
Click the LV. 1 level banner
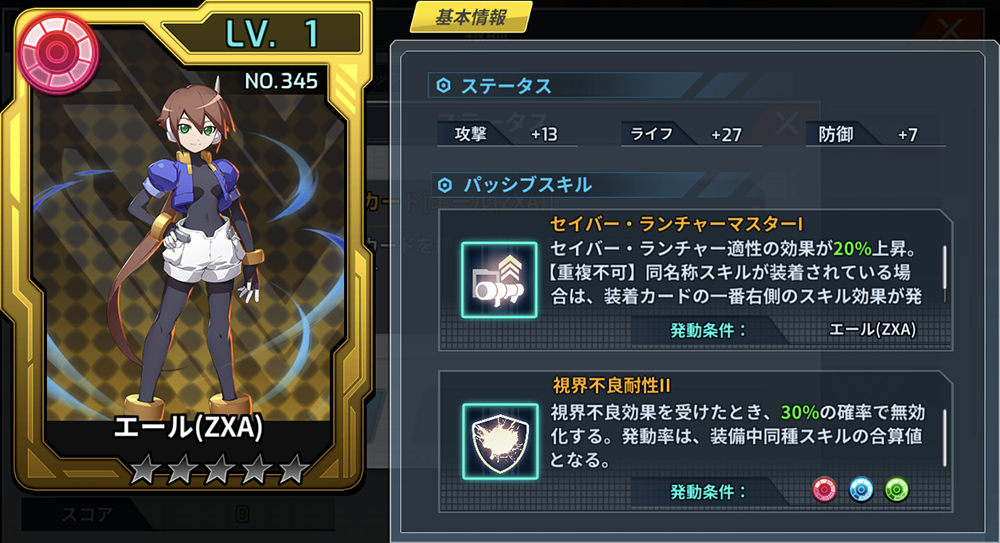[270, 33]
